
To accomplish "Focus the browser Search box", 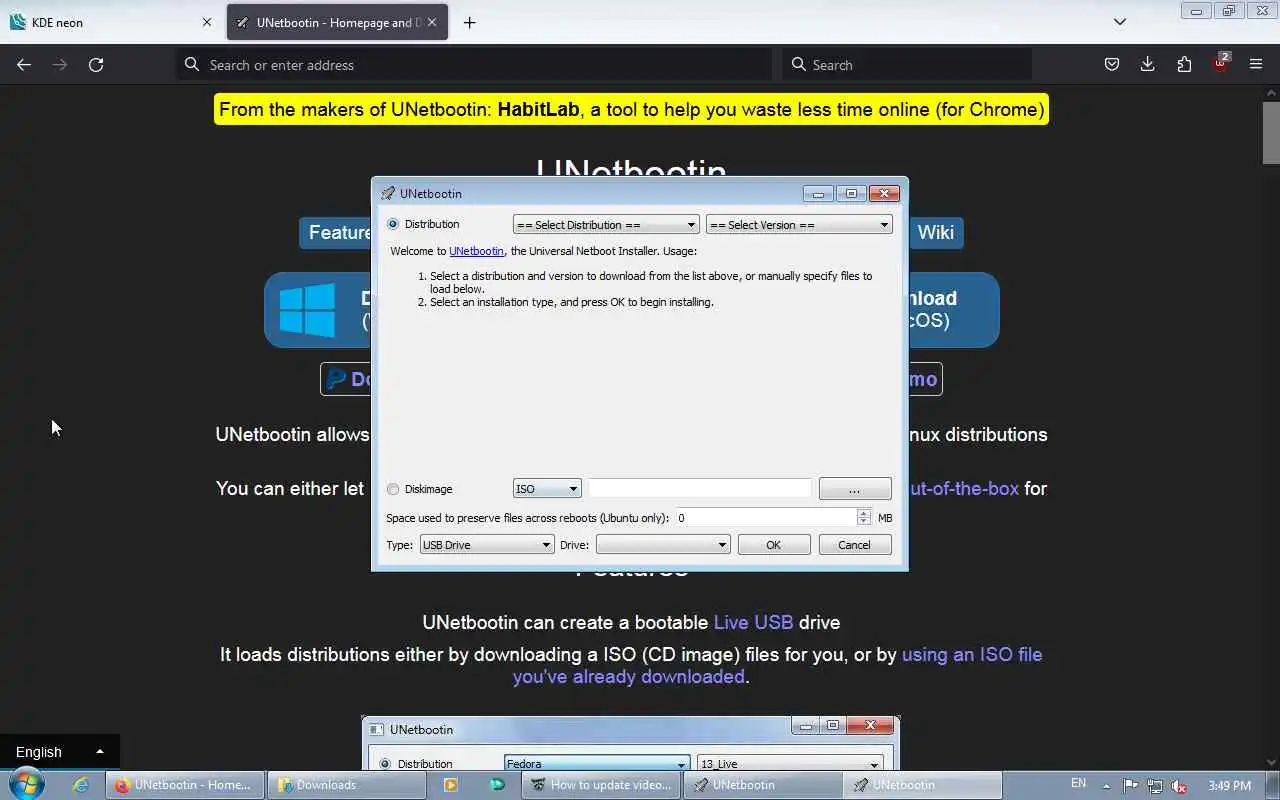I will [x=907, y=64].
